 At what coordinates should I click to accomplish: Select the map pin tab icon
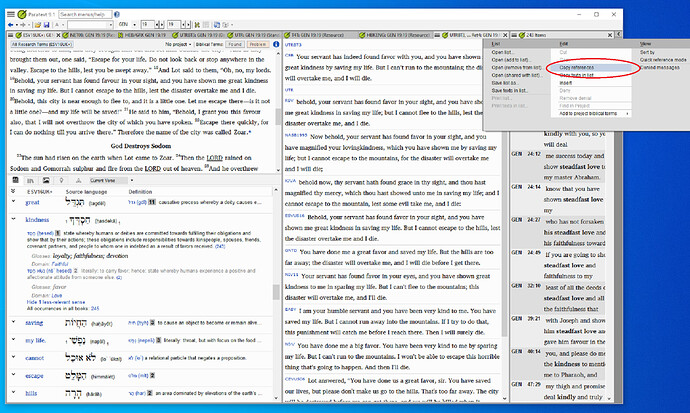coord(62,181)
